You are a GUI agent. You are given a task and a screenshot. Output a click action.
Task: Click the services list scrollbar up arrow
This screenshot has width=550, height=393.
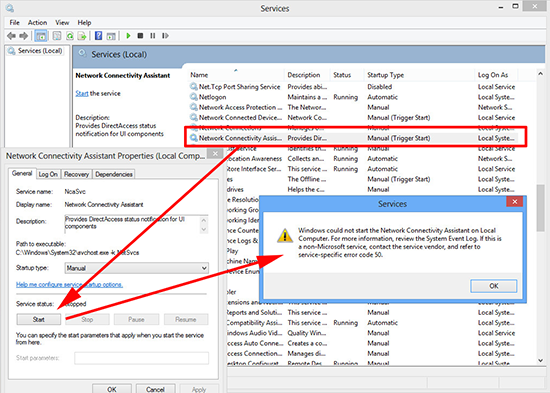[541, 73]
